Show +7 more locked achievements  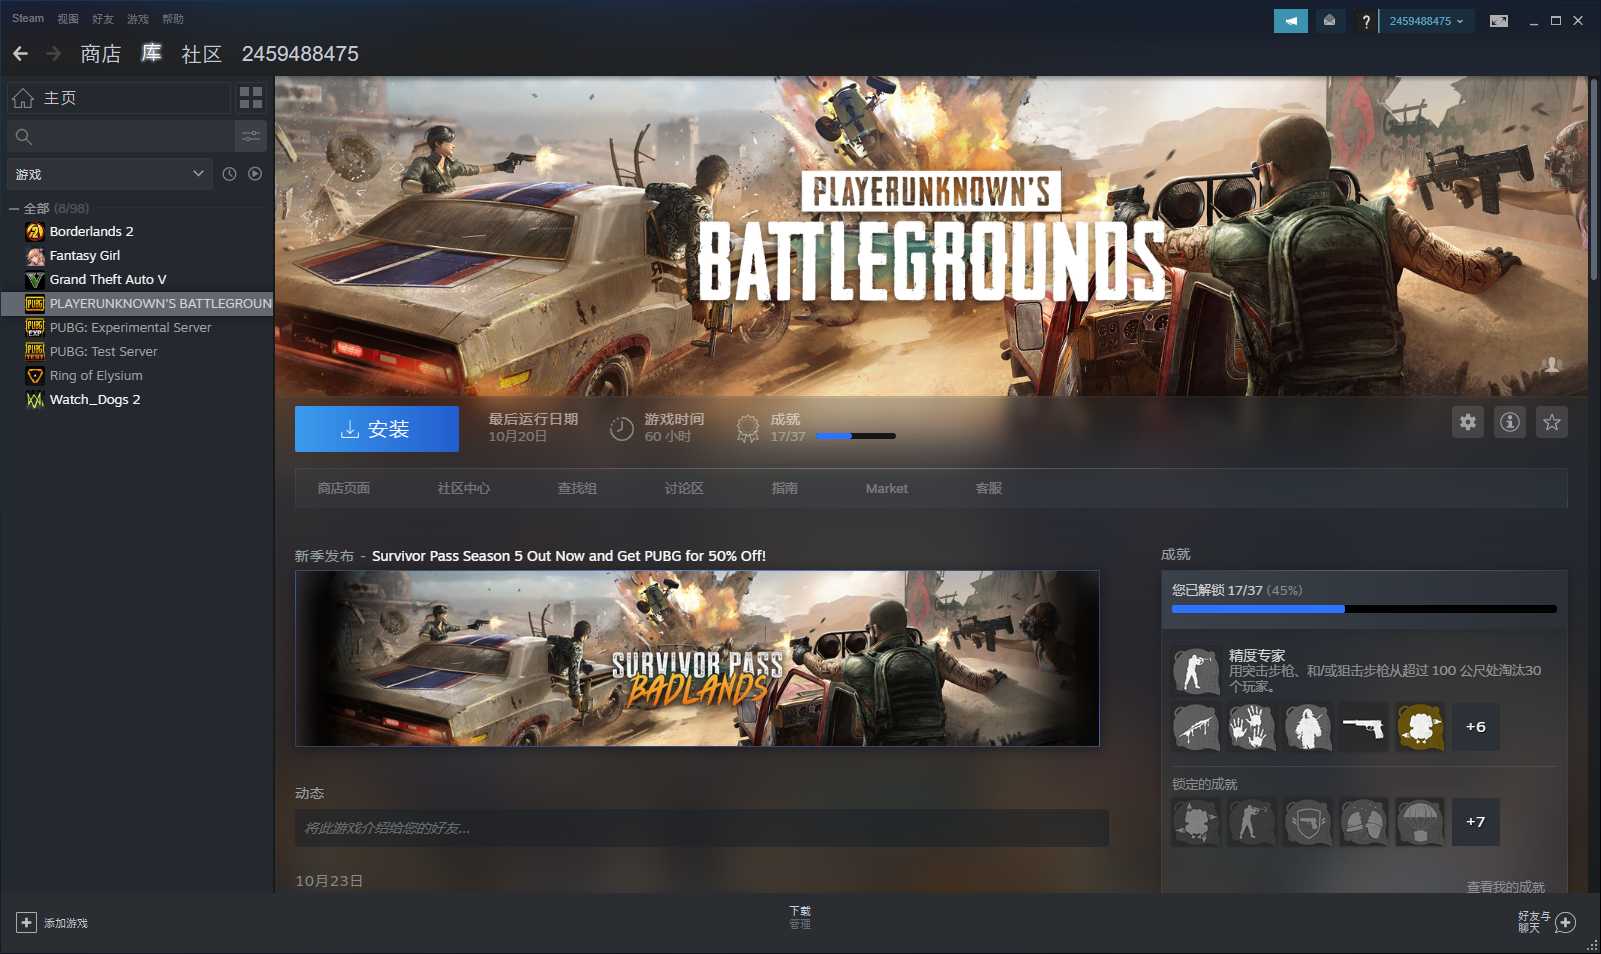pos(1476,822)
